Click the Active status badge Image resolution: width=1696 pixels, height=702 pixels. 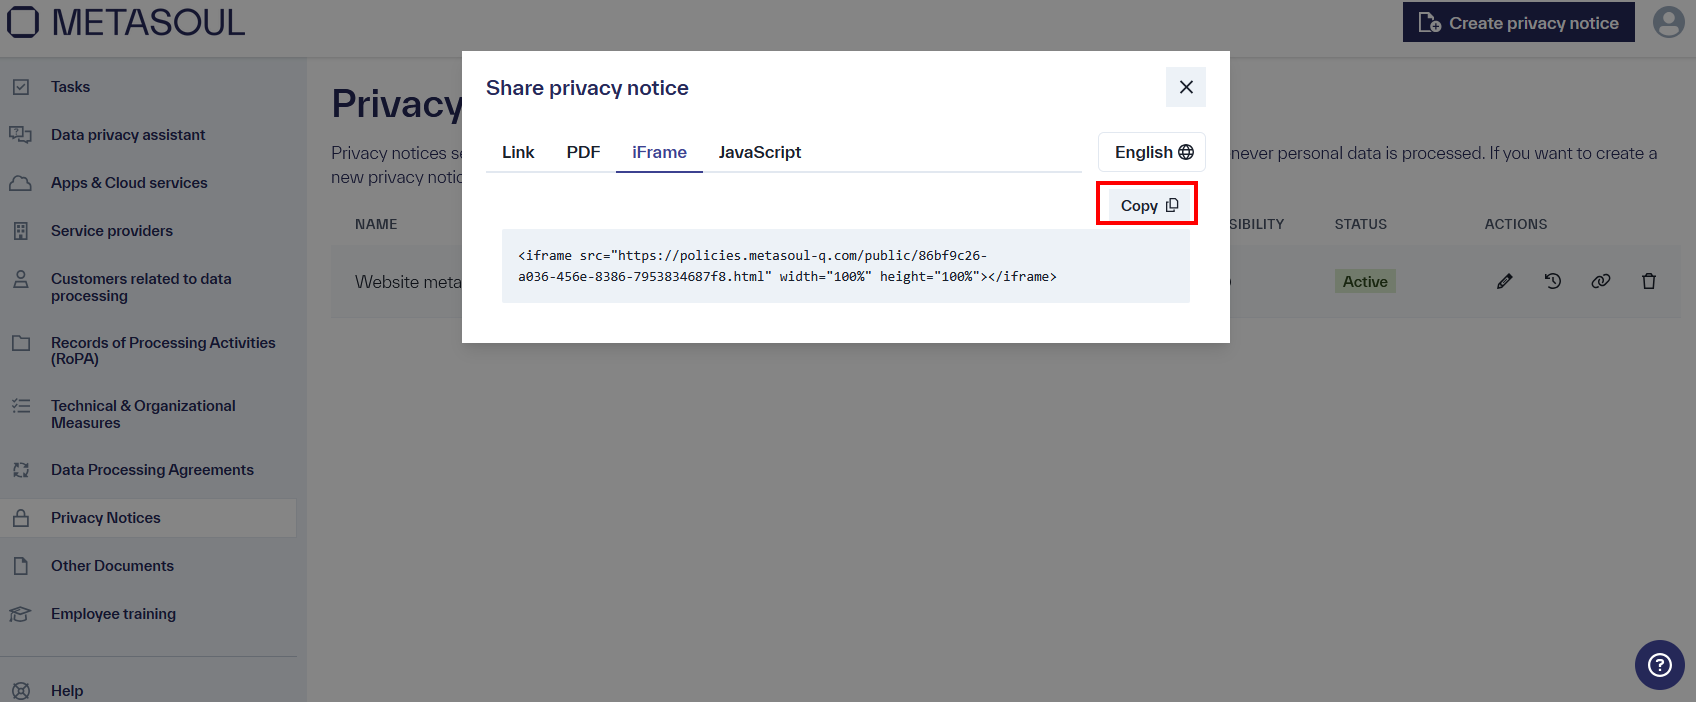tap(1365, 282)
